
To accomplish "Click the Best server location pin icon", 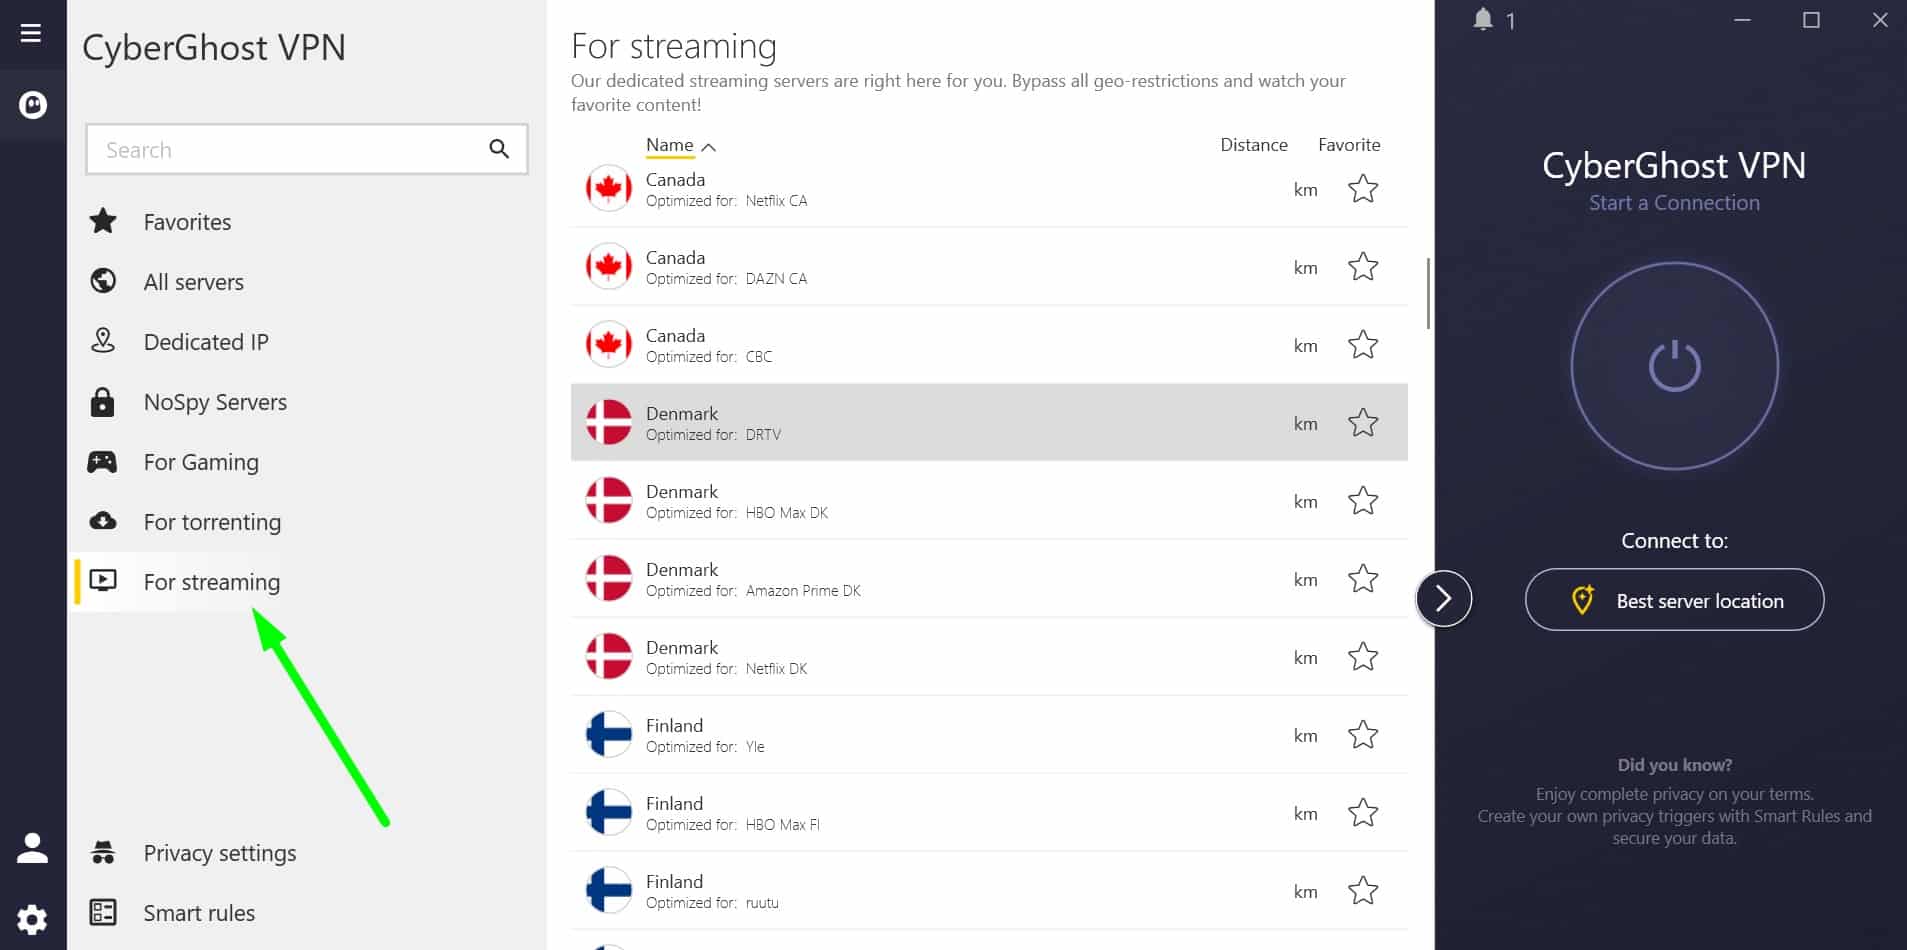I will [1582, 600].
